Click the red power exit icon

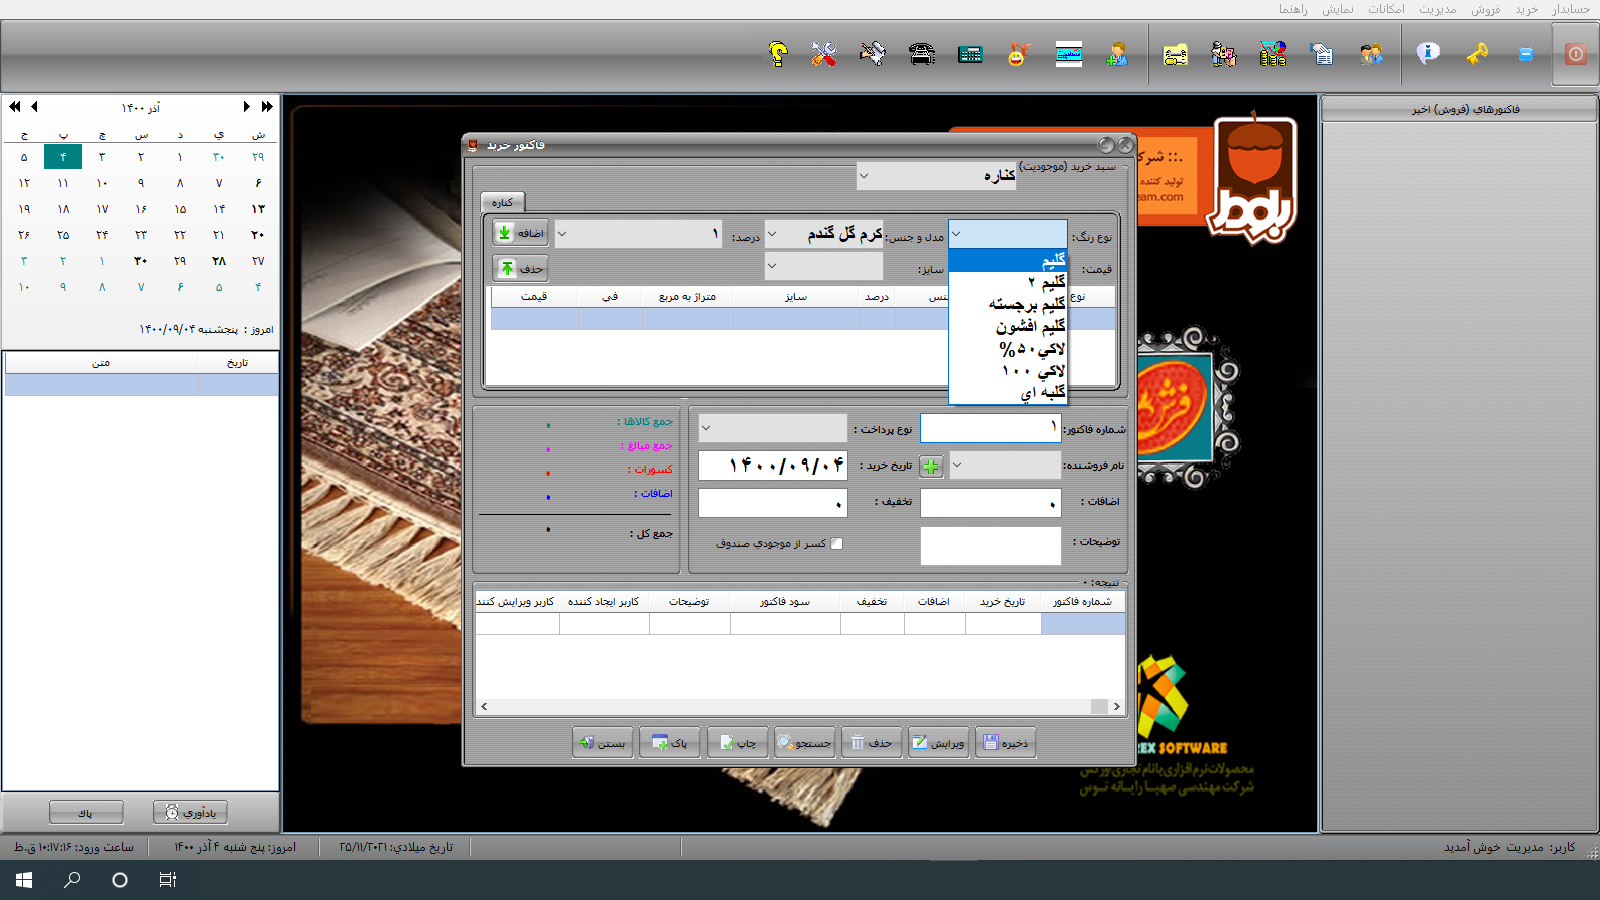pyautogui.click(x=1575, y=54)
